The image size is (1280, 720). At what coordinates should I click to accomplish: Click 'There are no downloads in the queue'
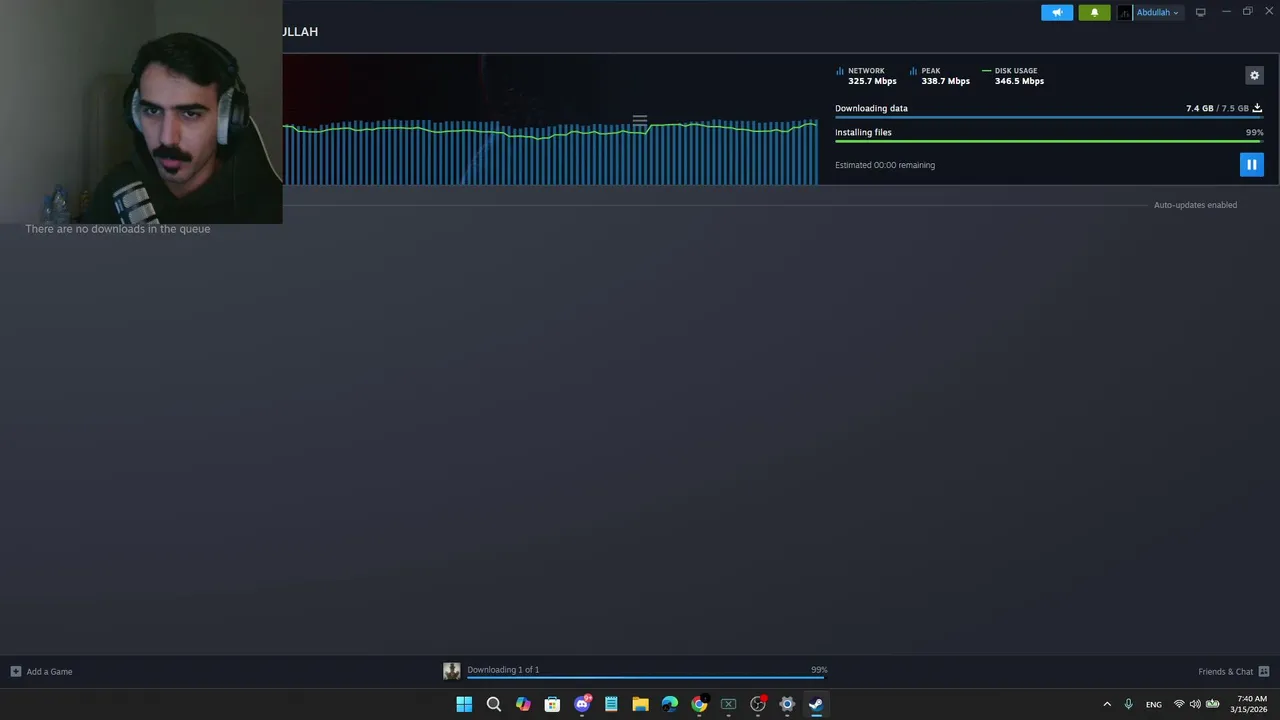[118, 229]
